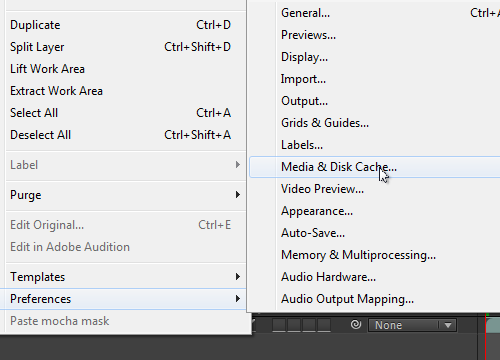Viewport: 500px width, 360px height.
Task: Choose Display preferences
Action: (x=375, y=57)
